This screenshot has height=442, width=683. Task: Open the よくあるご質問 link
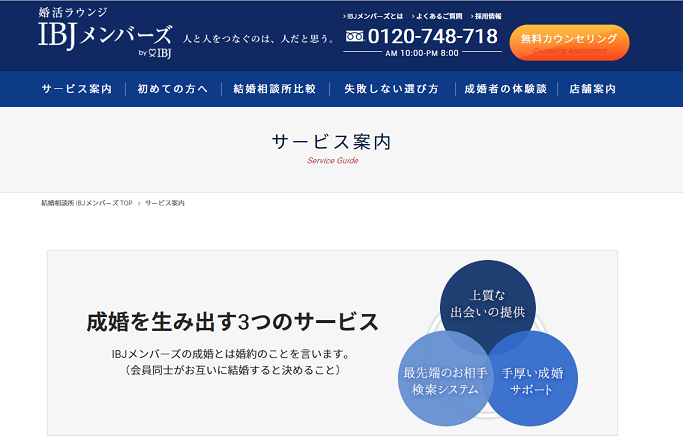pyautogui.click(x=439, y=16)
